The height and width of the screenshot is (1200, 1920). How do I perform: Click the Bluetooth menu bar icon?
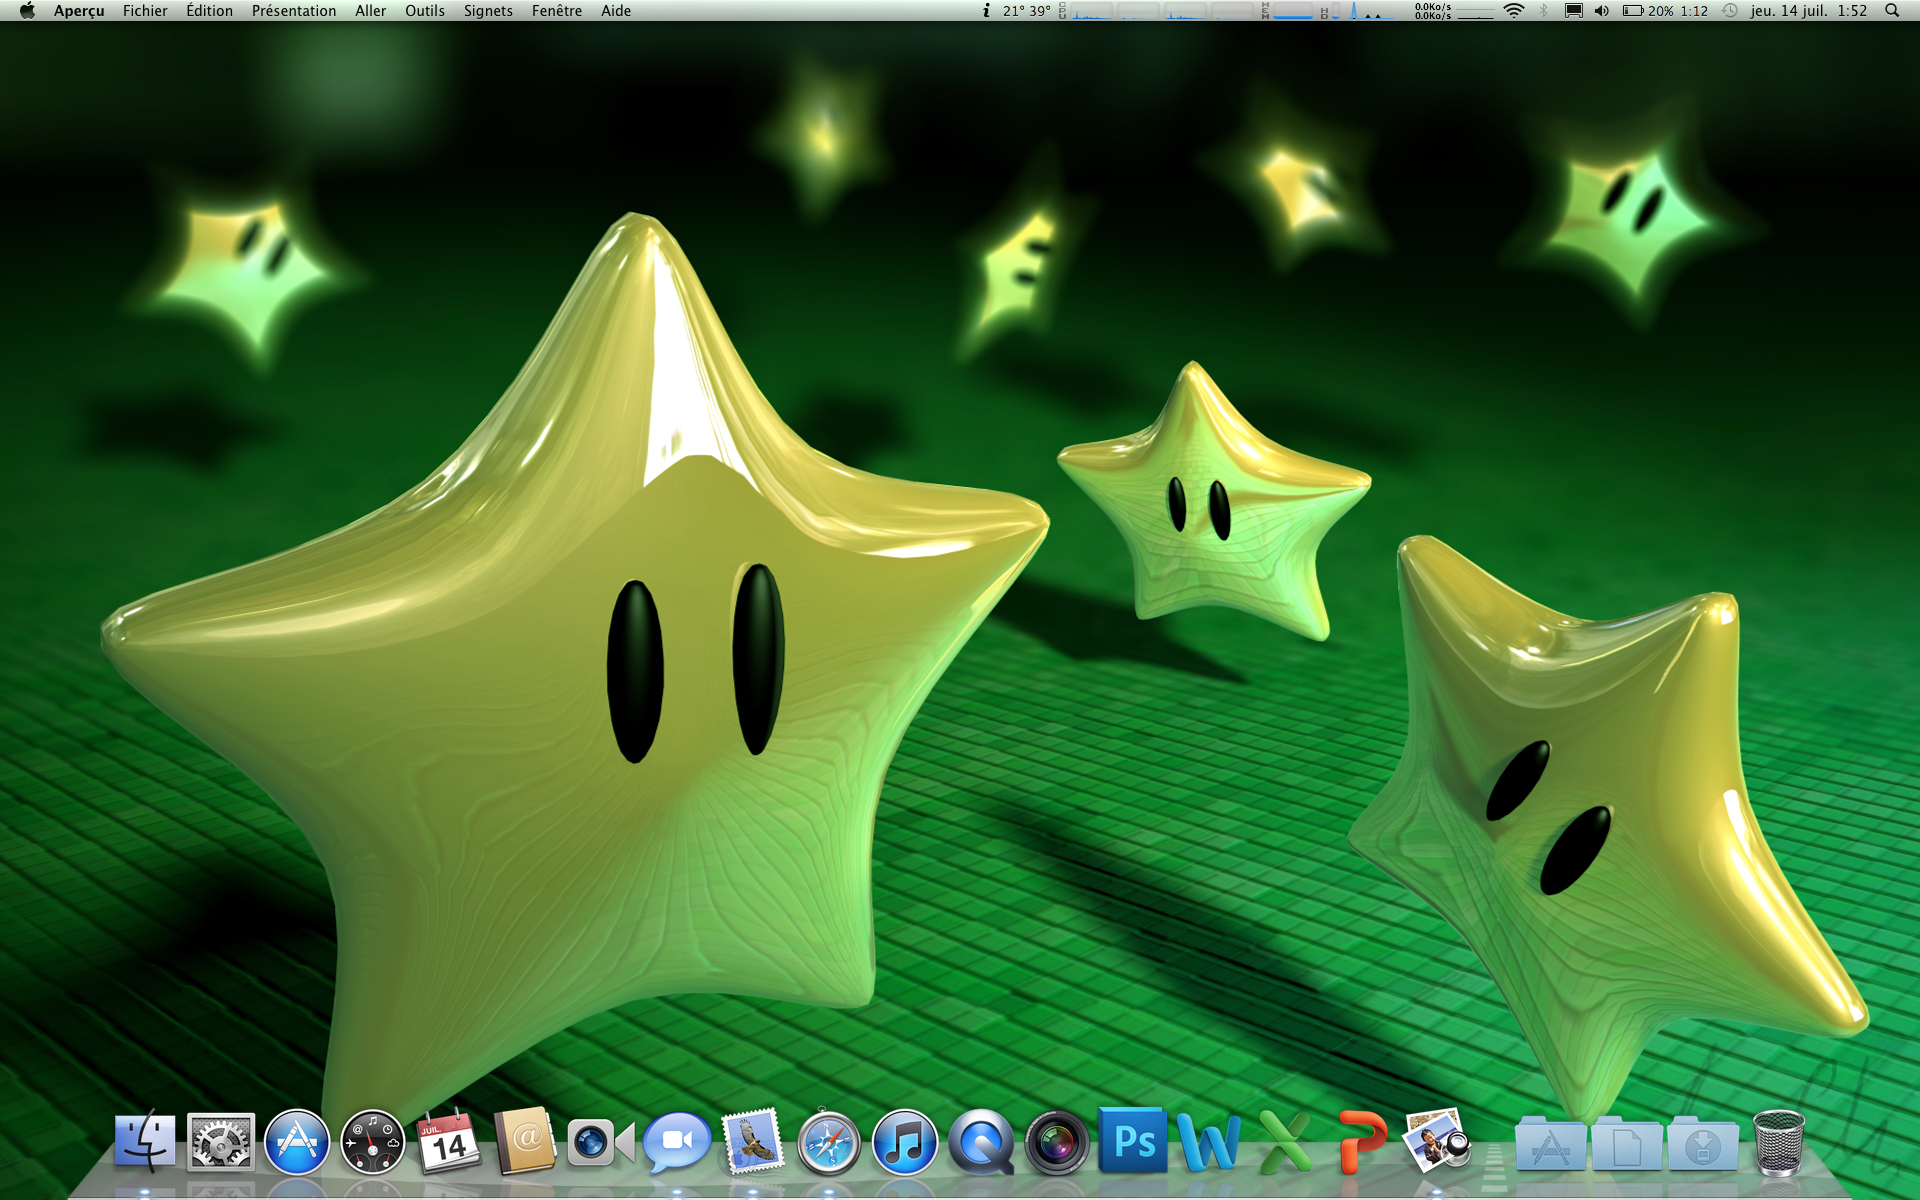[1543, 11]
